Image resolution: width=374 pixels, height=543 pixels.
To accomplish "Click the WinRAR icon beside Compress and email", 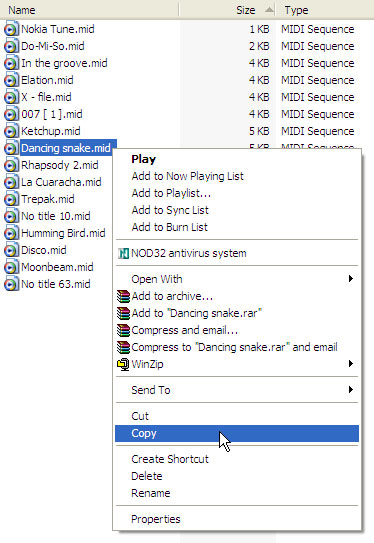I will (x=123, y=330).
